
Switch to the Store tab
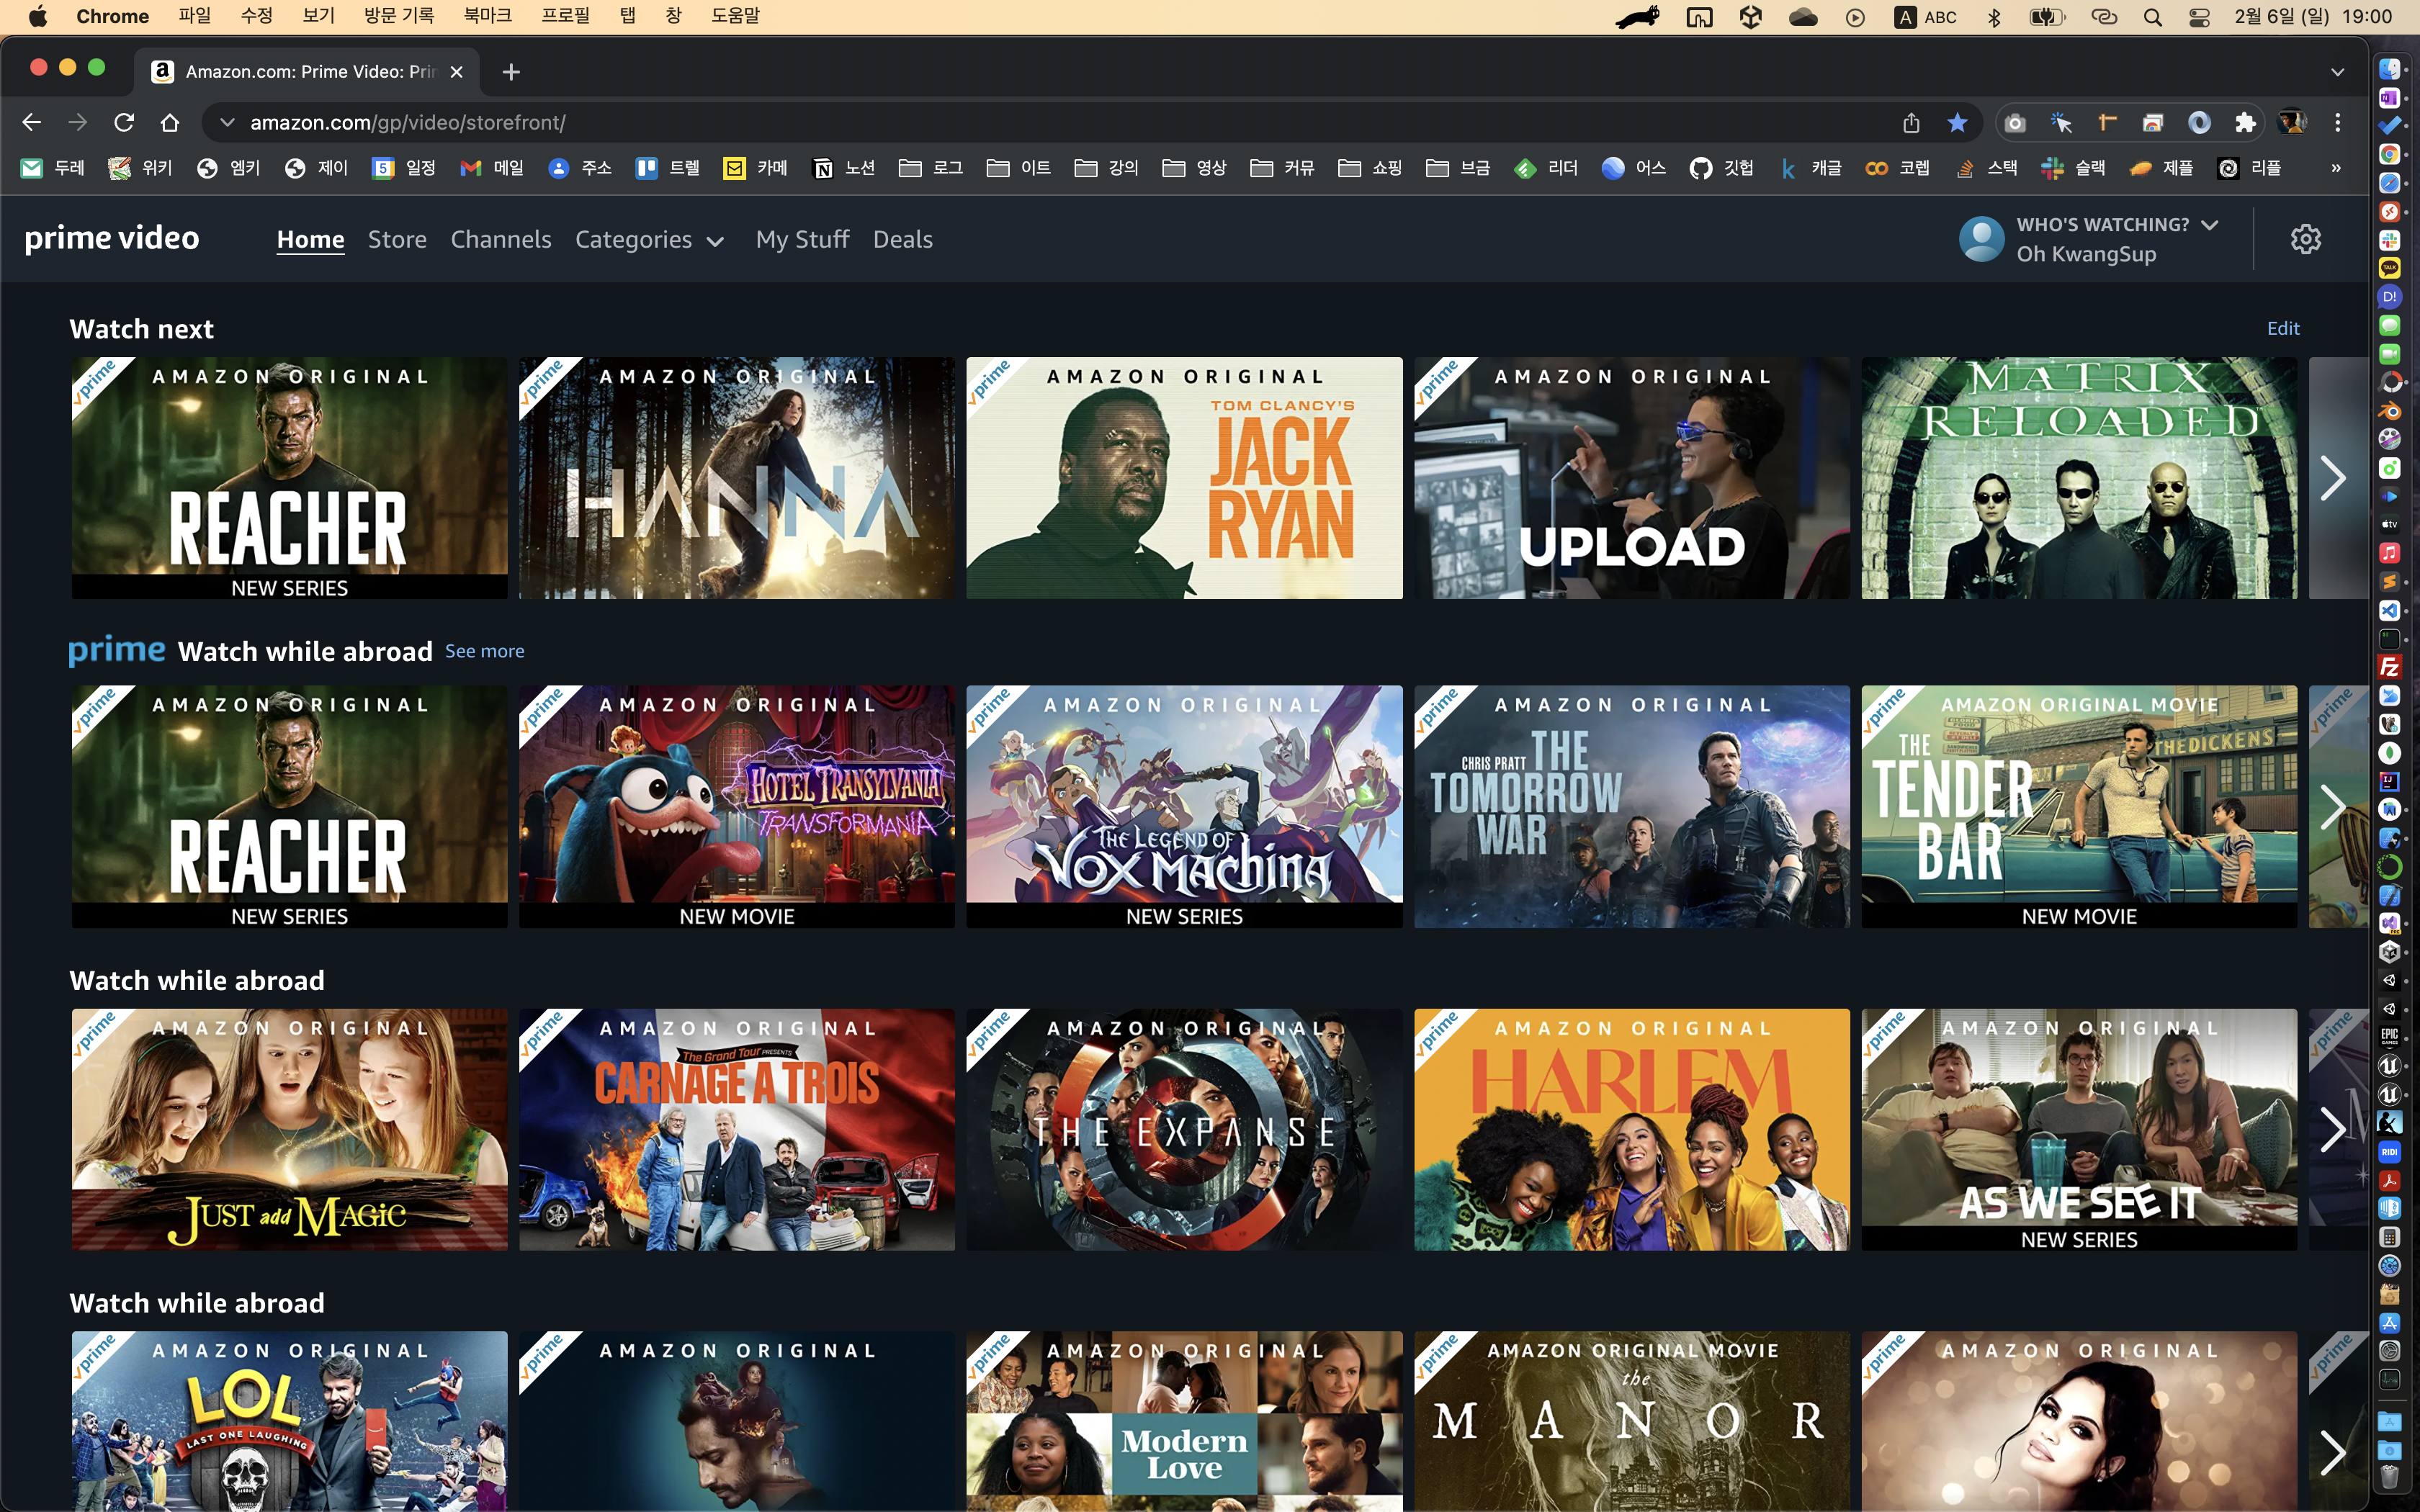pos(397,240)
